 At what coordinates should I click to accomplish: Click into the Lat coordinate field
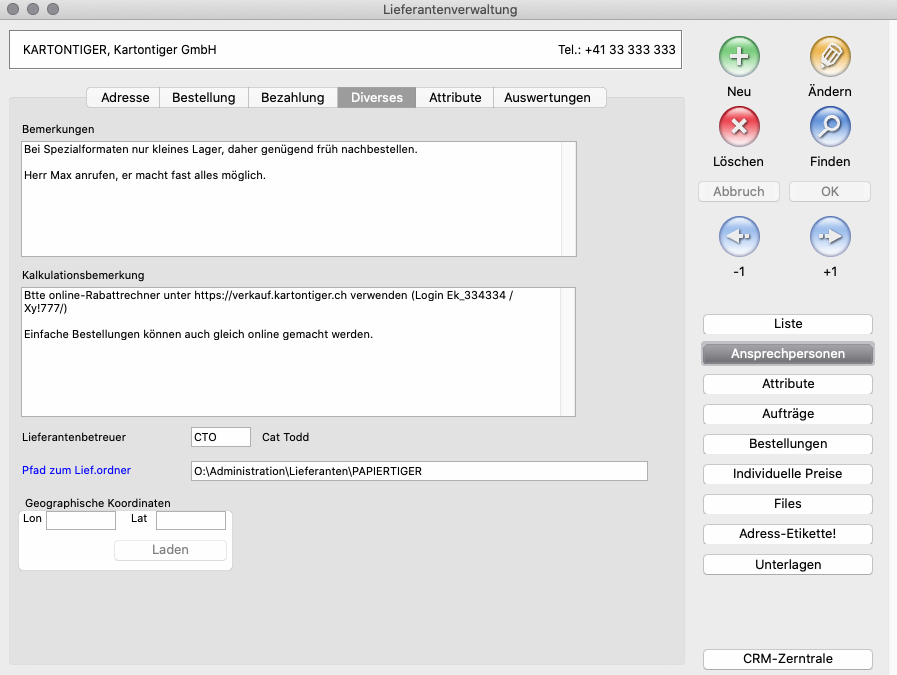[190, 520]
